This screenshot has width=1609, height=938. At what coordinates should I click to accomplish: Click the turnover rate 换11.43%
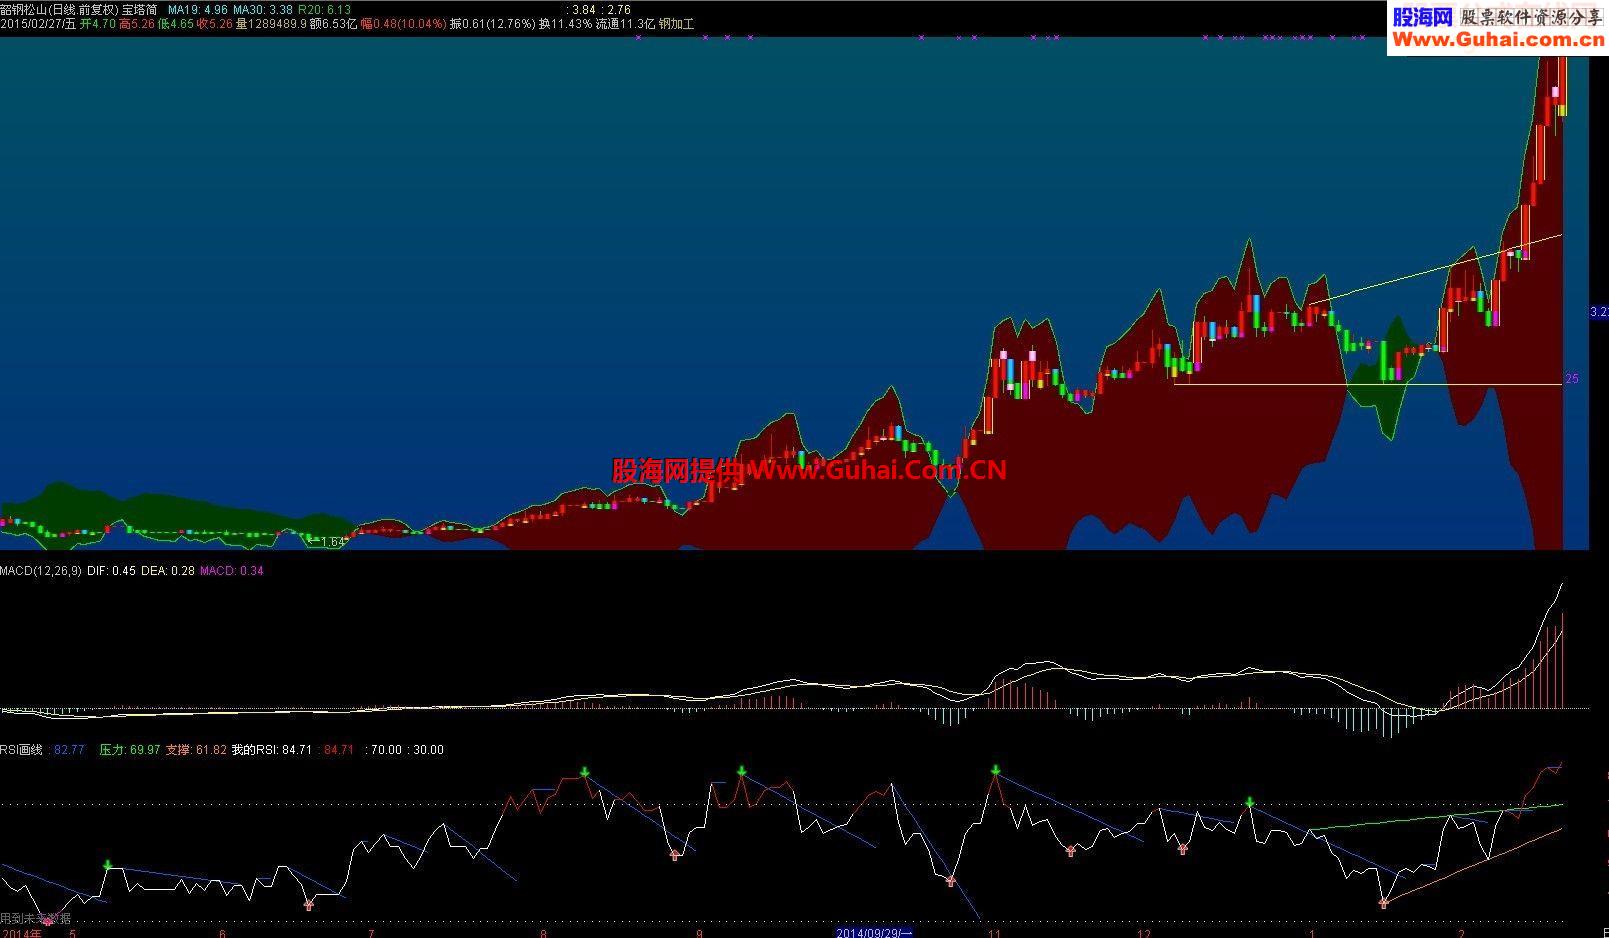click(x=565, y=24)
